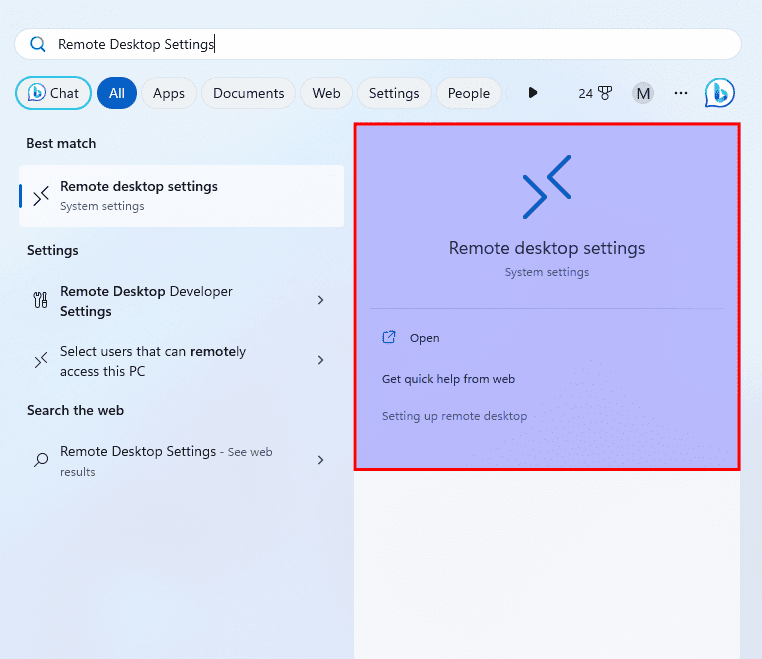This screenshot has width=762, height=659.
Task: Select the People filter tab
Action: pyautogui.click(x=468, y=93)
